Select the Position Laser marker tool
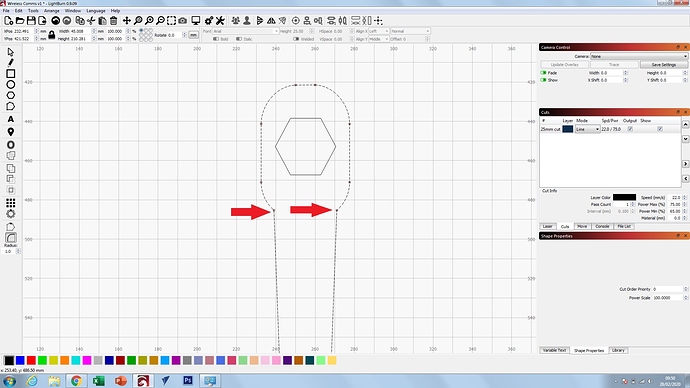Viewport: 690px width, 388px height. [x=11, y=132]
